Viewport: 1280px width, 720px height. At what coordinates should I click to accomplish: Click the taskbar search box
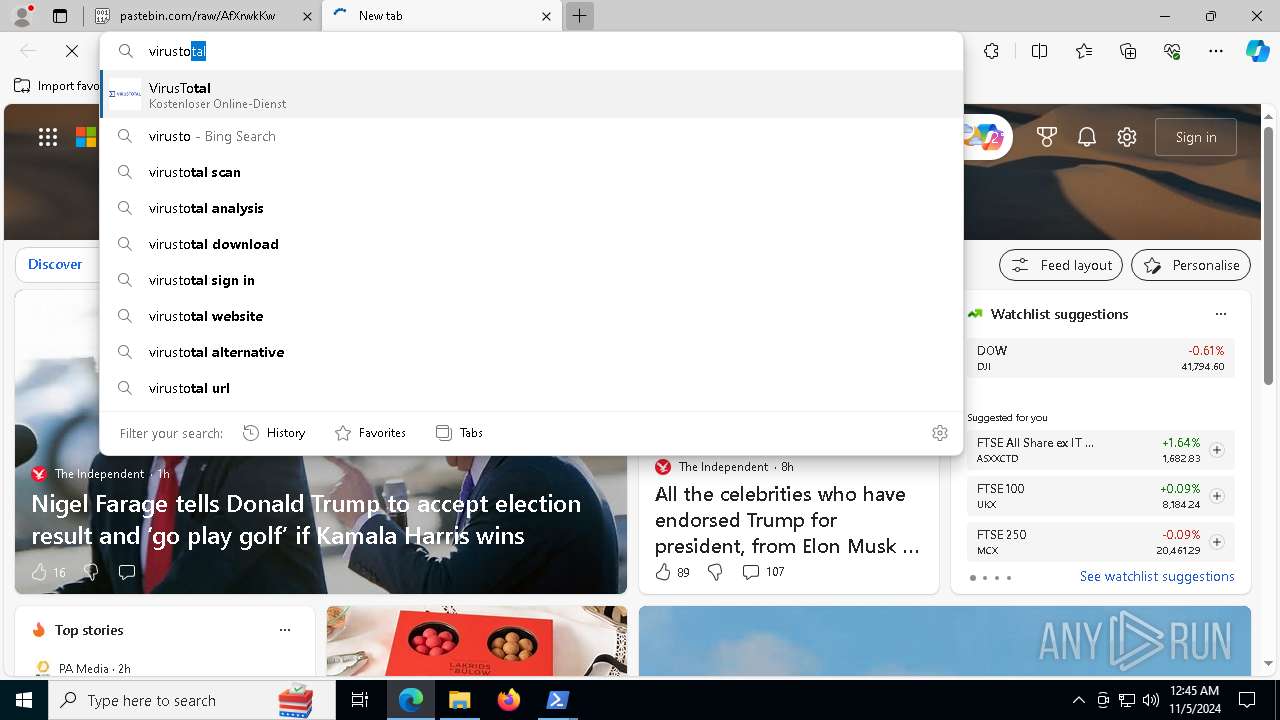(190, 700)
